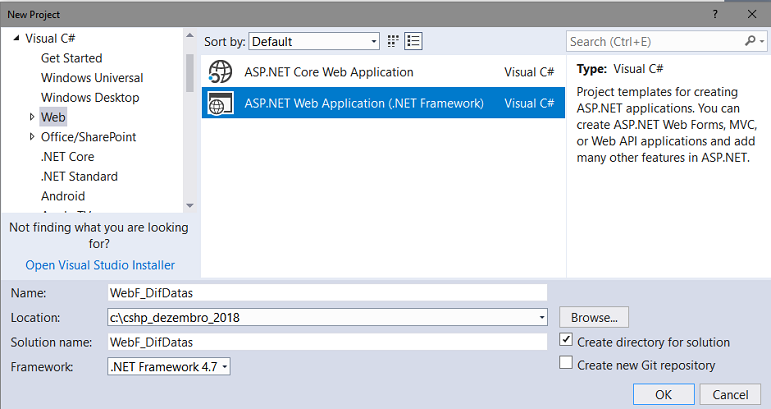Open the Location path dropdown

(541, 317)
